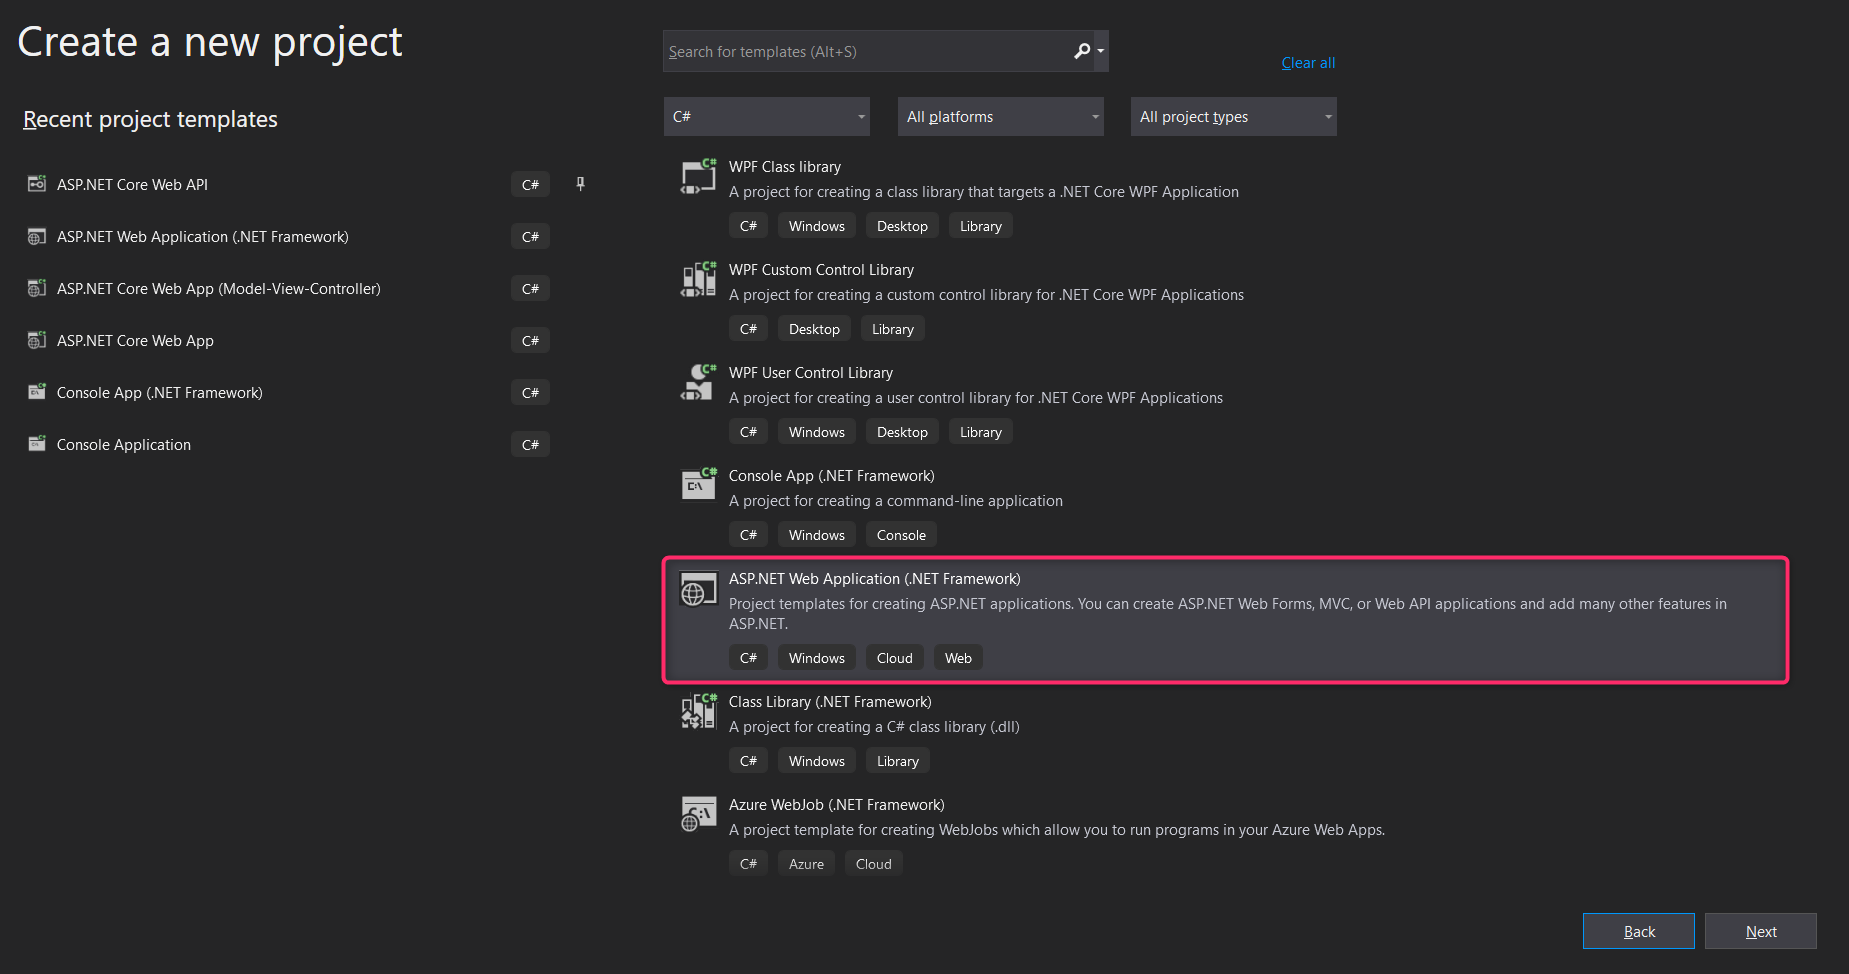1849x974 pixels.
Task: Click the Clear all link
Action: coord(1308,62)
